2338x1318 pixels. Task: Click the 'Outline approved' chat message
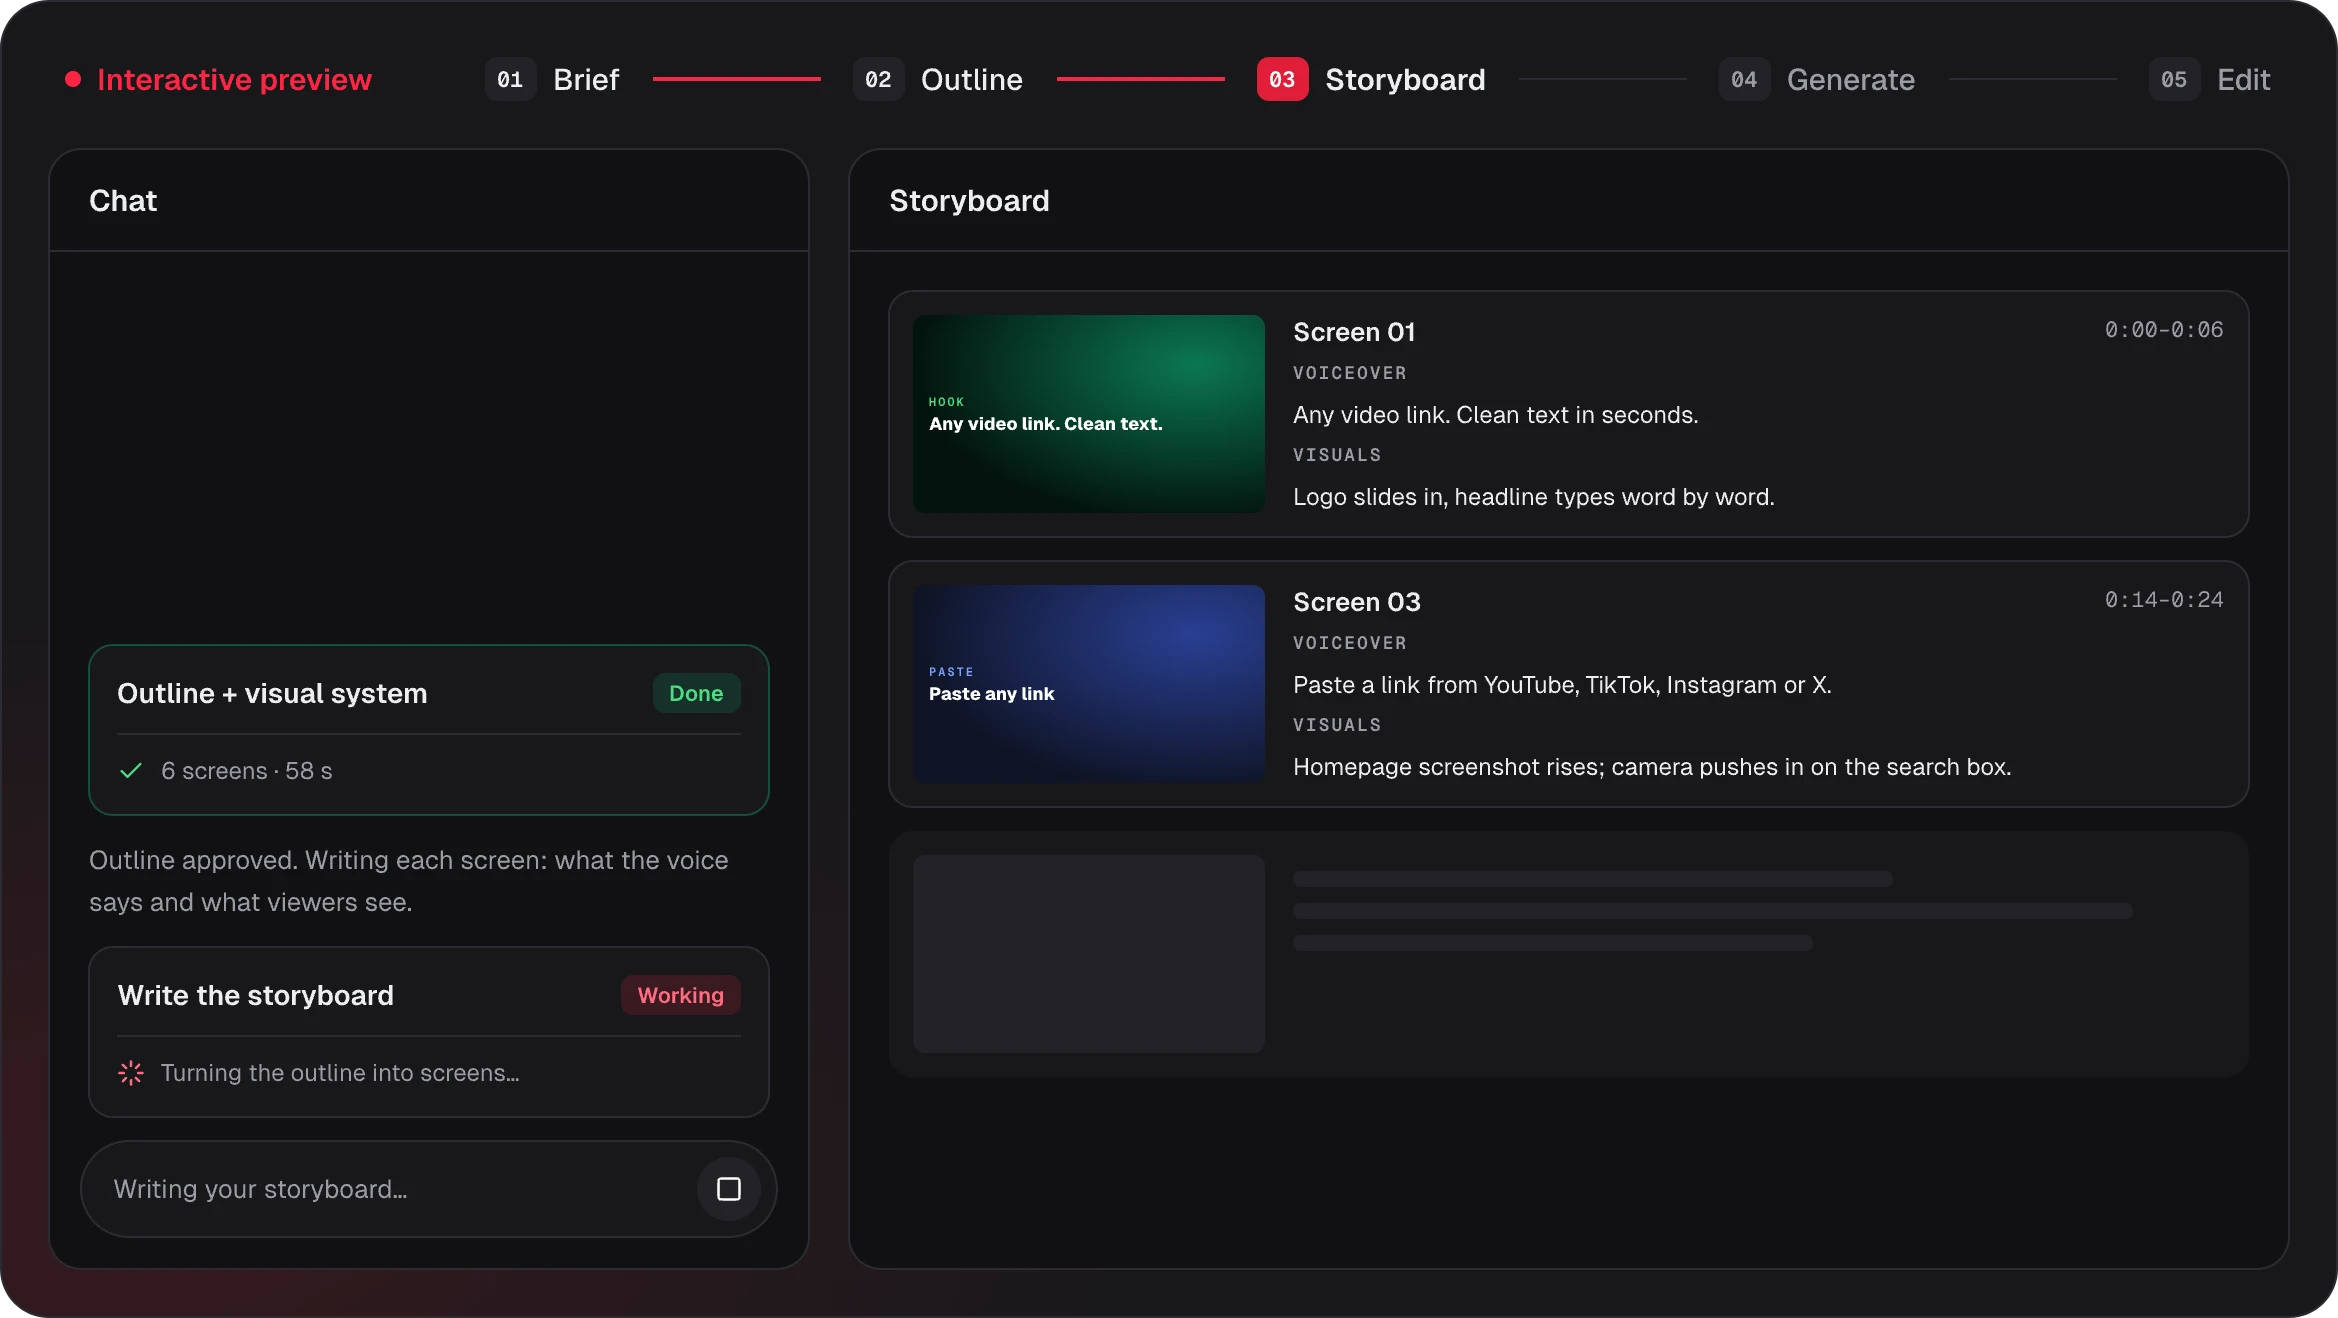coord(409,881)
